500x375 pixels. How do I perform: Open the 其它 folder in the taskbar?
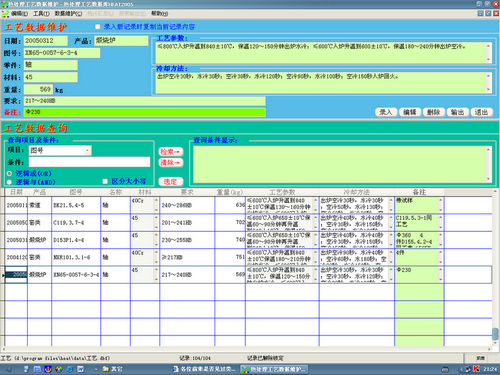tap(113, 369)
